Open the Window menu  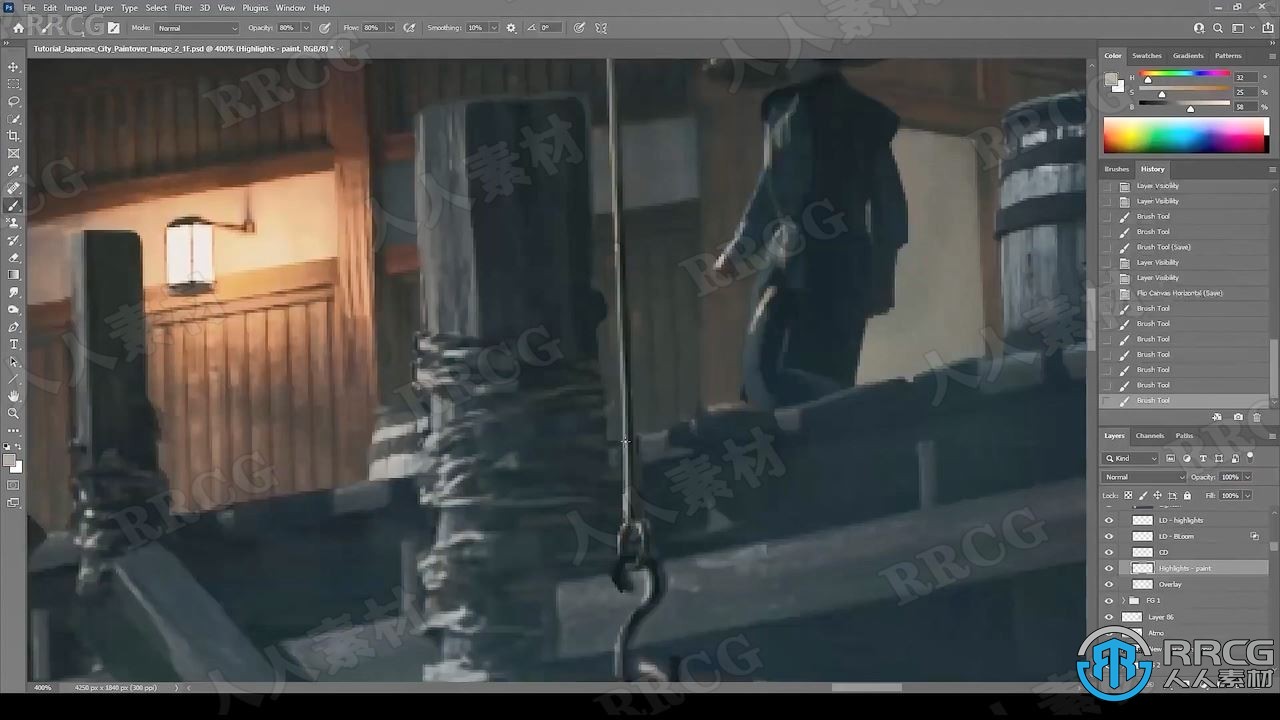tap(290, 8)
